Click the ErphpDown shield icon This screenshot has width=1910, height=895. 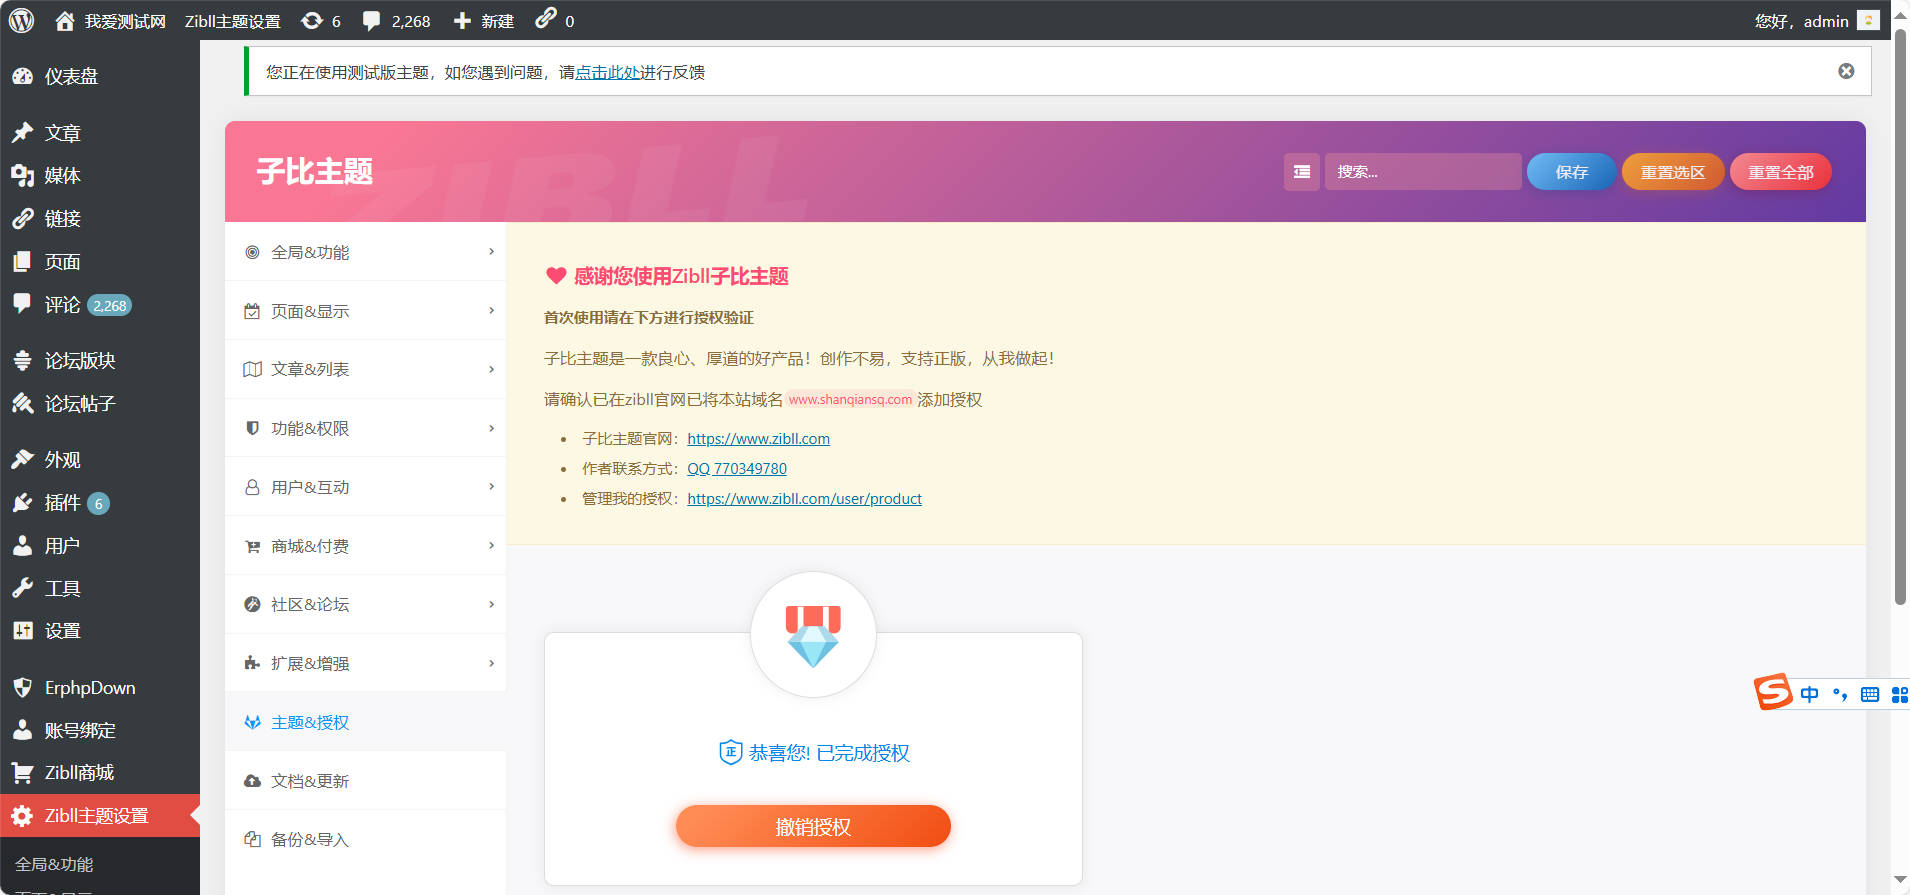tap(22, 687)
